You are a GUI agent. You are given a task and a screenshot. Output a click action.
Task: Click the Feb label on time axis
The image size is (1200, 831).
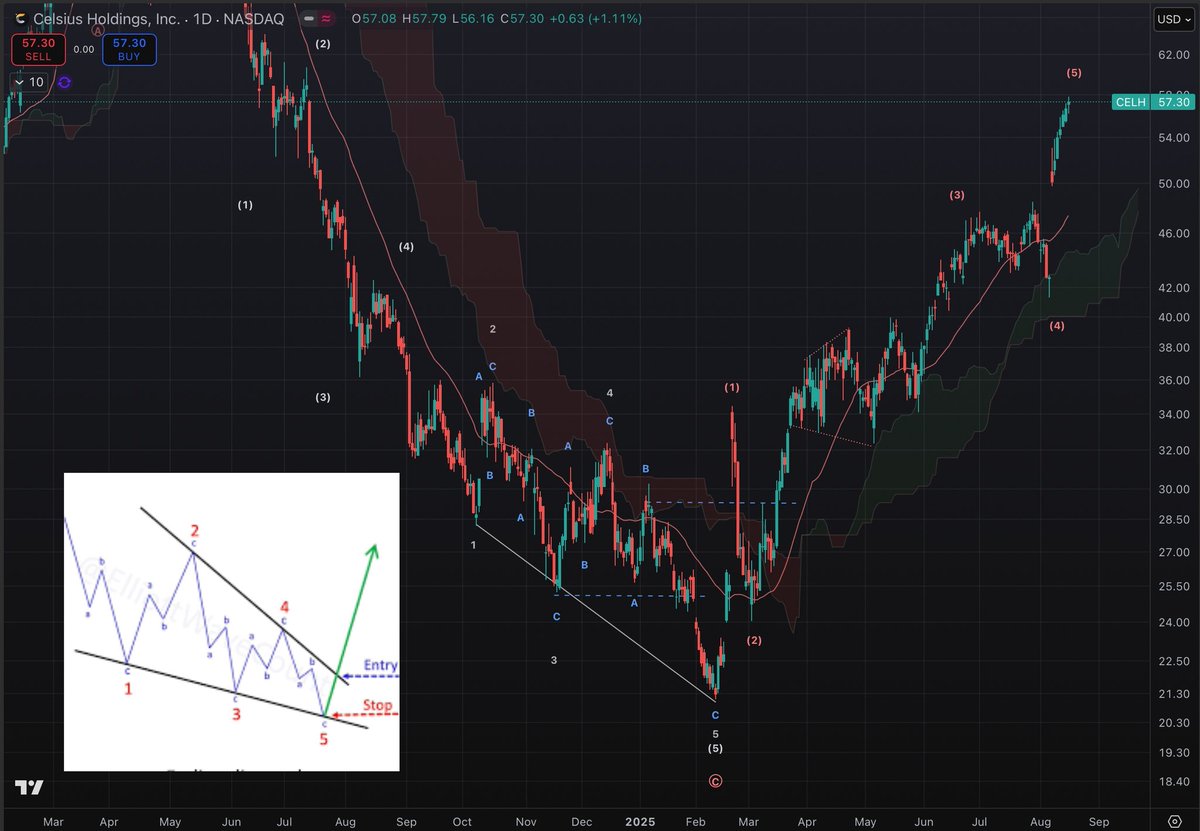coord(698,822)
